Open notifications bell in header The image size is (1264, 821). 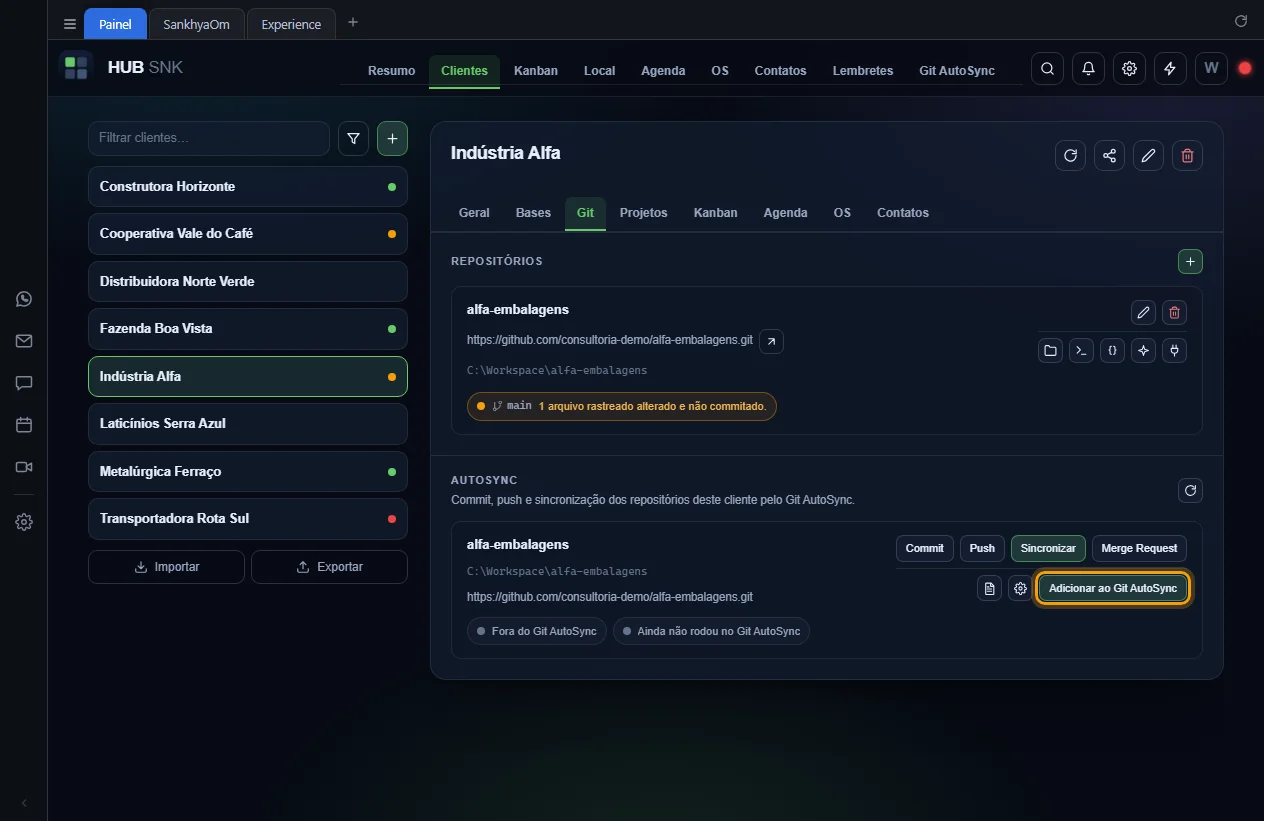tap(1088, 69)
